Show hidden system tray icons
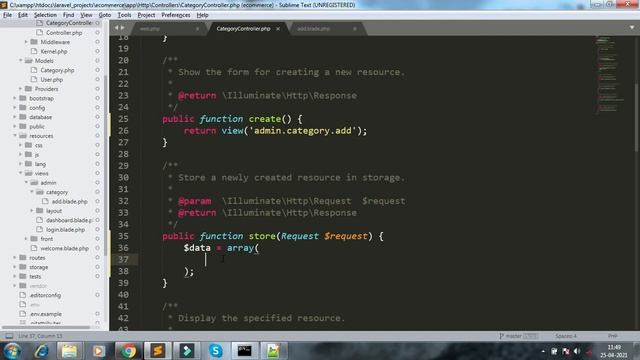640x360 pixels. click(x=543, y=351)
